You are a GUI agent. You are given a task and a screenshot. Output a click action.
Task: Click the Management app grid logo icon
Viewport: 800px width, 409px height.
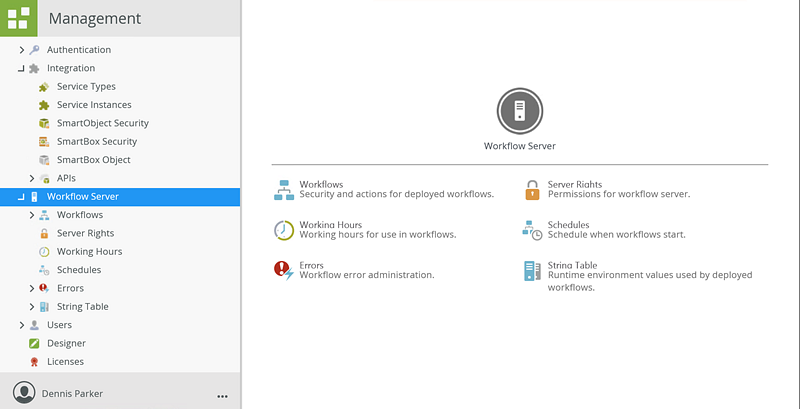click(x=18, y=18)
